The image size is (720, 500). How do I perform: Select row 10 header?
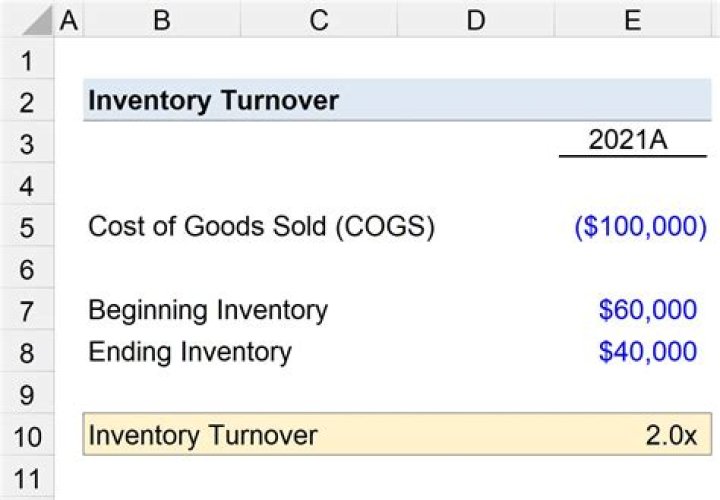click(x=26, y=436)
